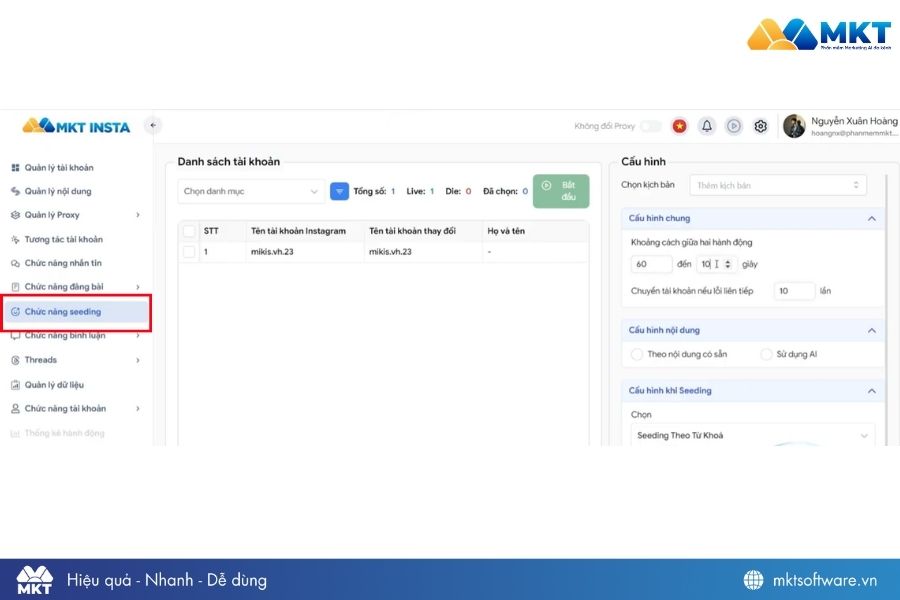Click the Tên tài khoản Instagram column header
The width and height of the screenshot is (900, 600).
298,231
